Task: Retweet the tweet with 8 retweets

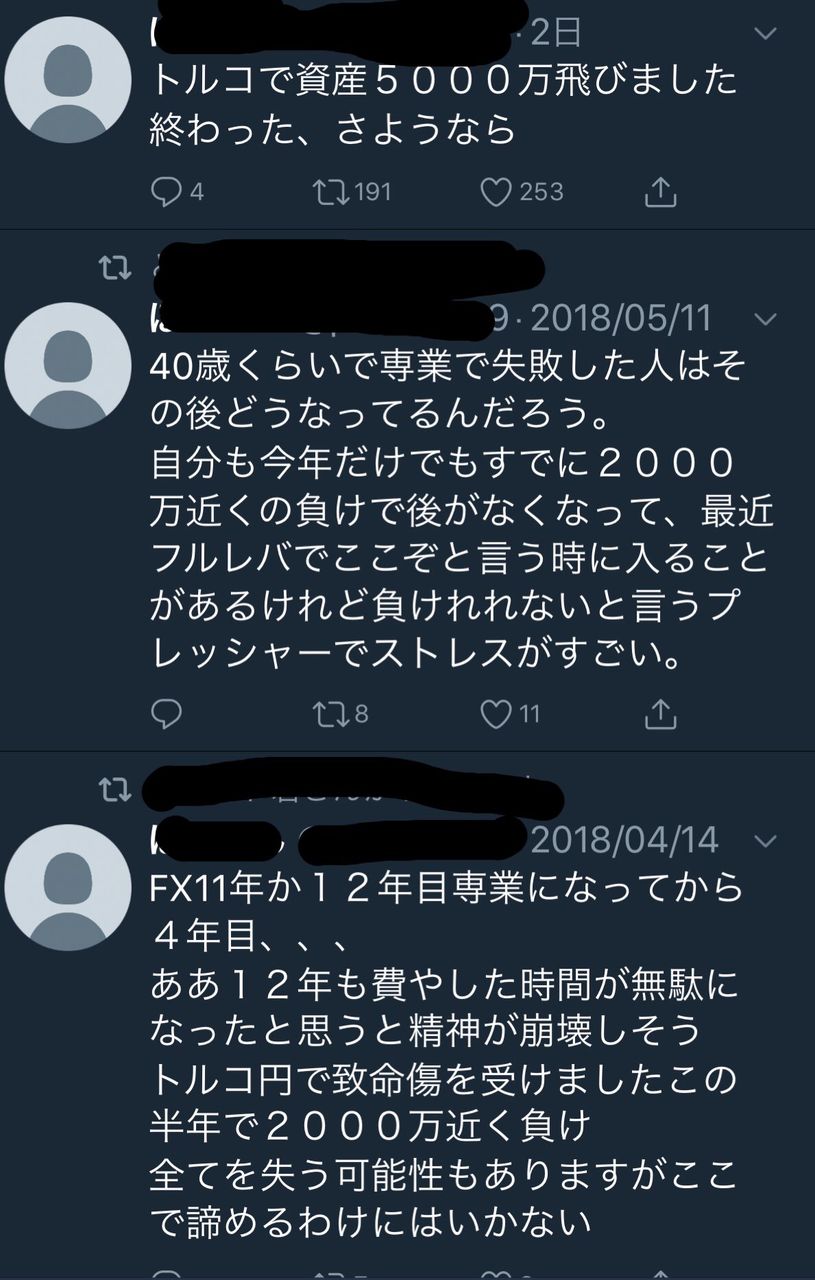Action: [327, 713]
